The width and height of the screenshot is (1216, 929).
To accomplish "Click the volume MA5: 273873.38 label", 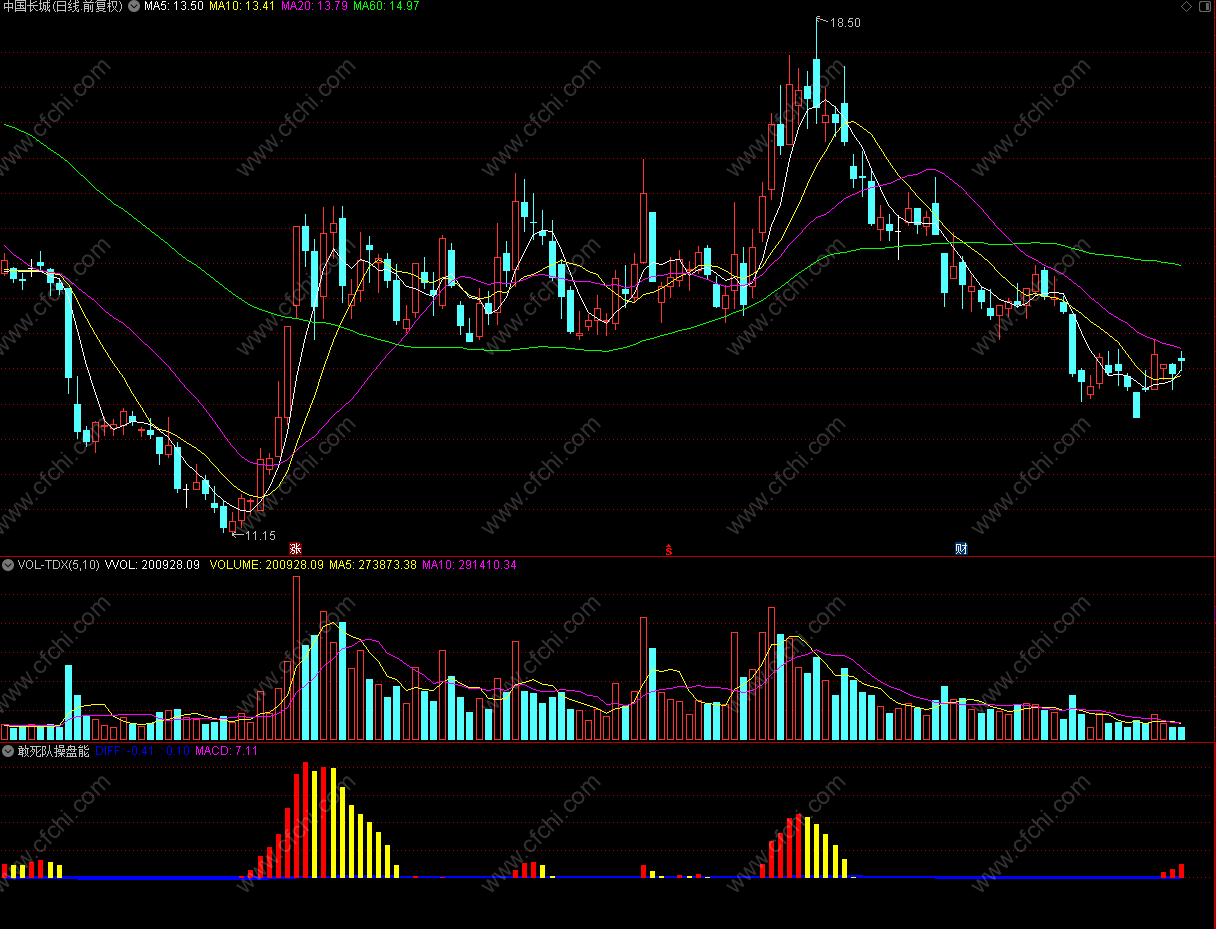I will point(373,565).
